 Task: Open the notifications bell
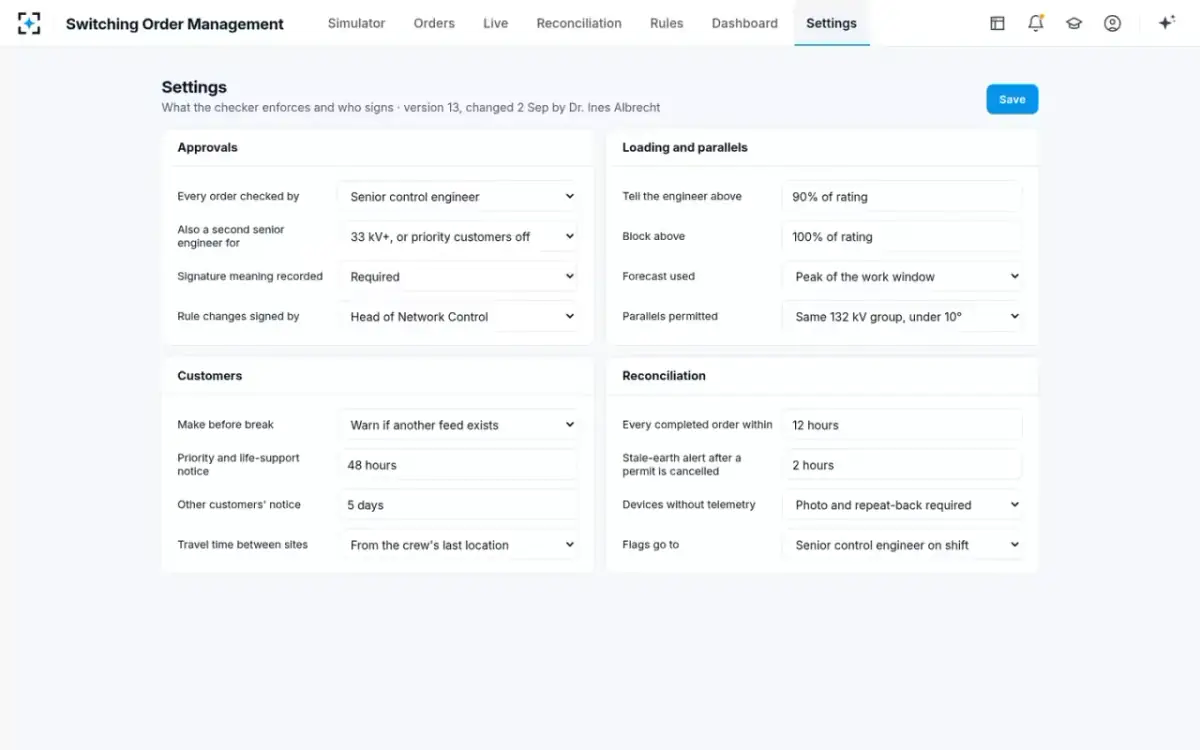[1036, 23]
